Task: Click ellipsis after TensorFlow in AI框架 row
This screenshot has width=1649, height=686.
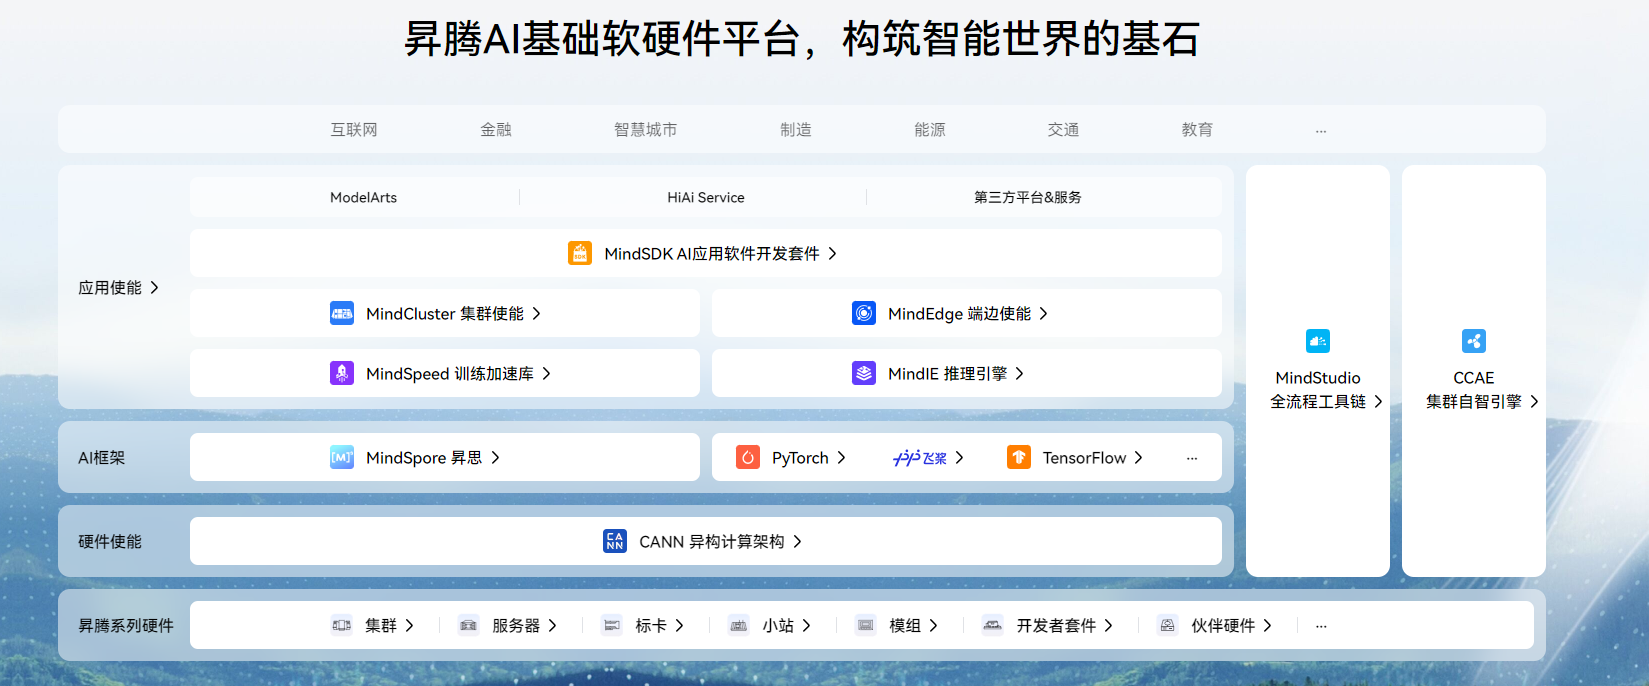Action: point(1192,458)
